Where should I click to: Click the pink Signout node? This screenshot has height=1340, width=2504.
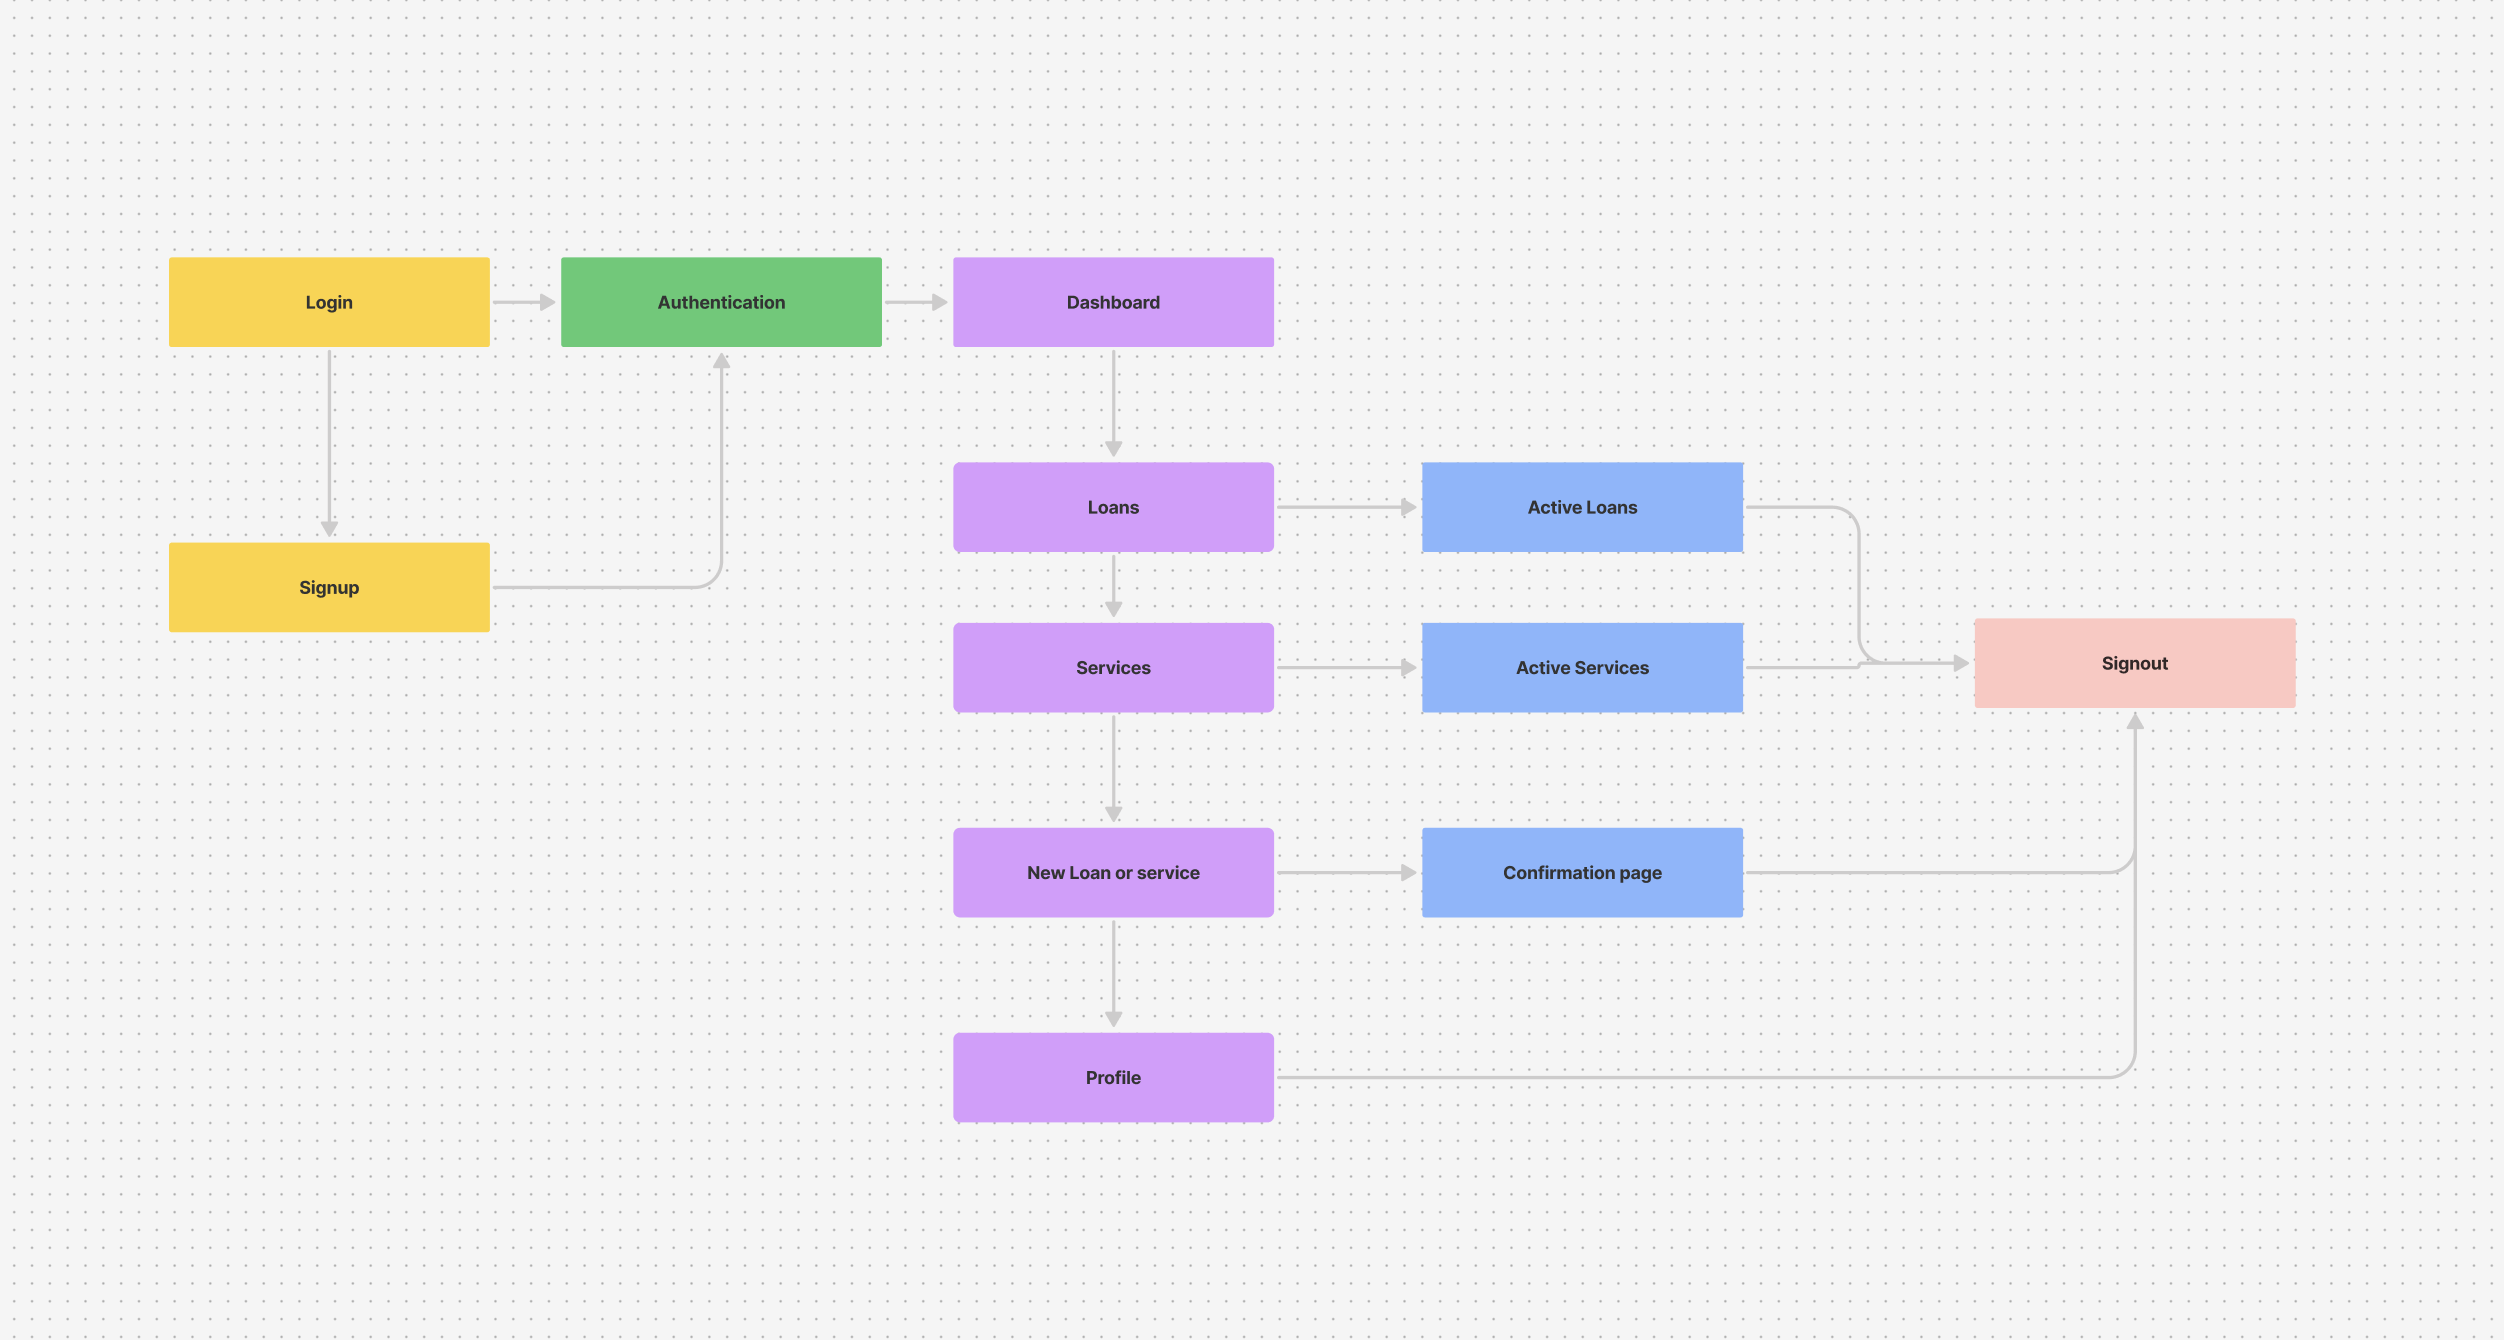(x=2134, y=663)
